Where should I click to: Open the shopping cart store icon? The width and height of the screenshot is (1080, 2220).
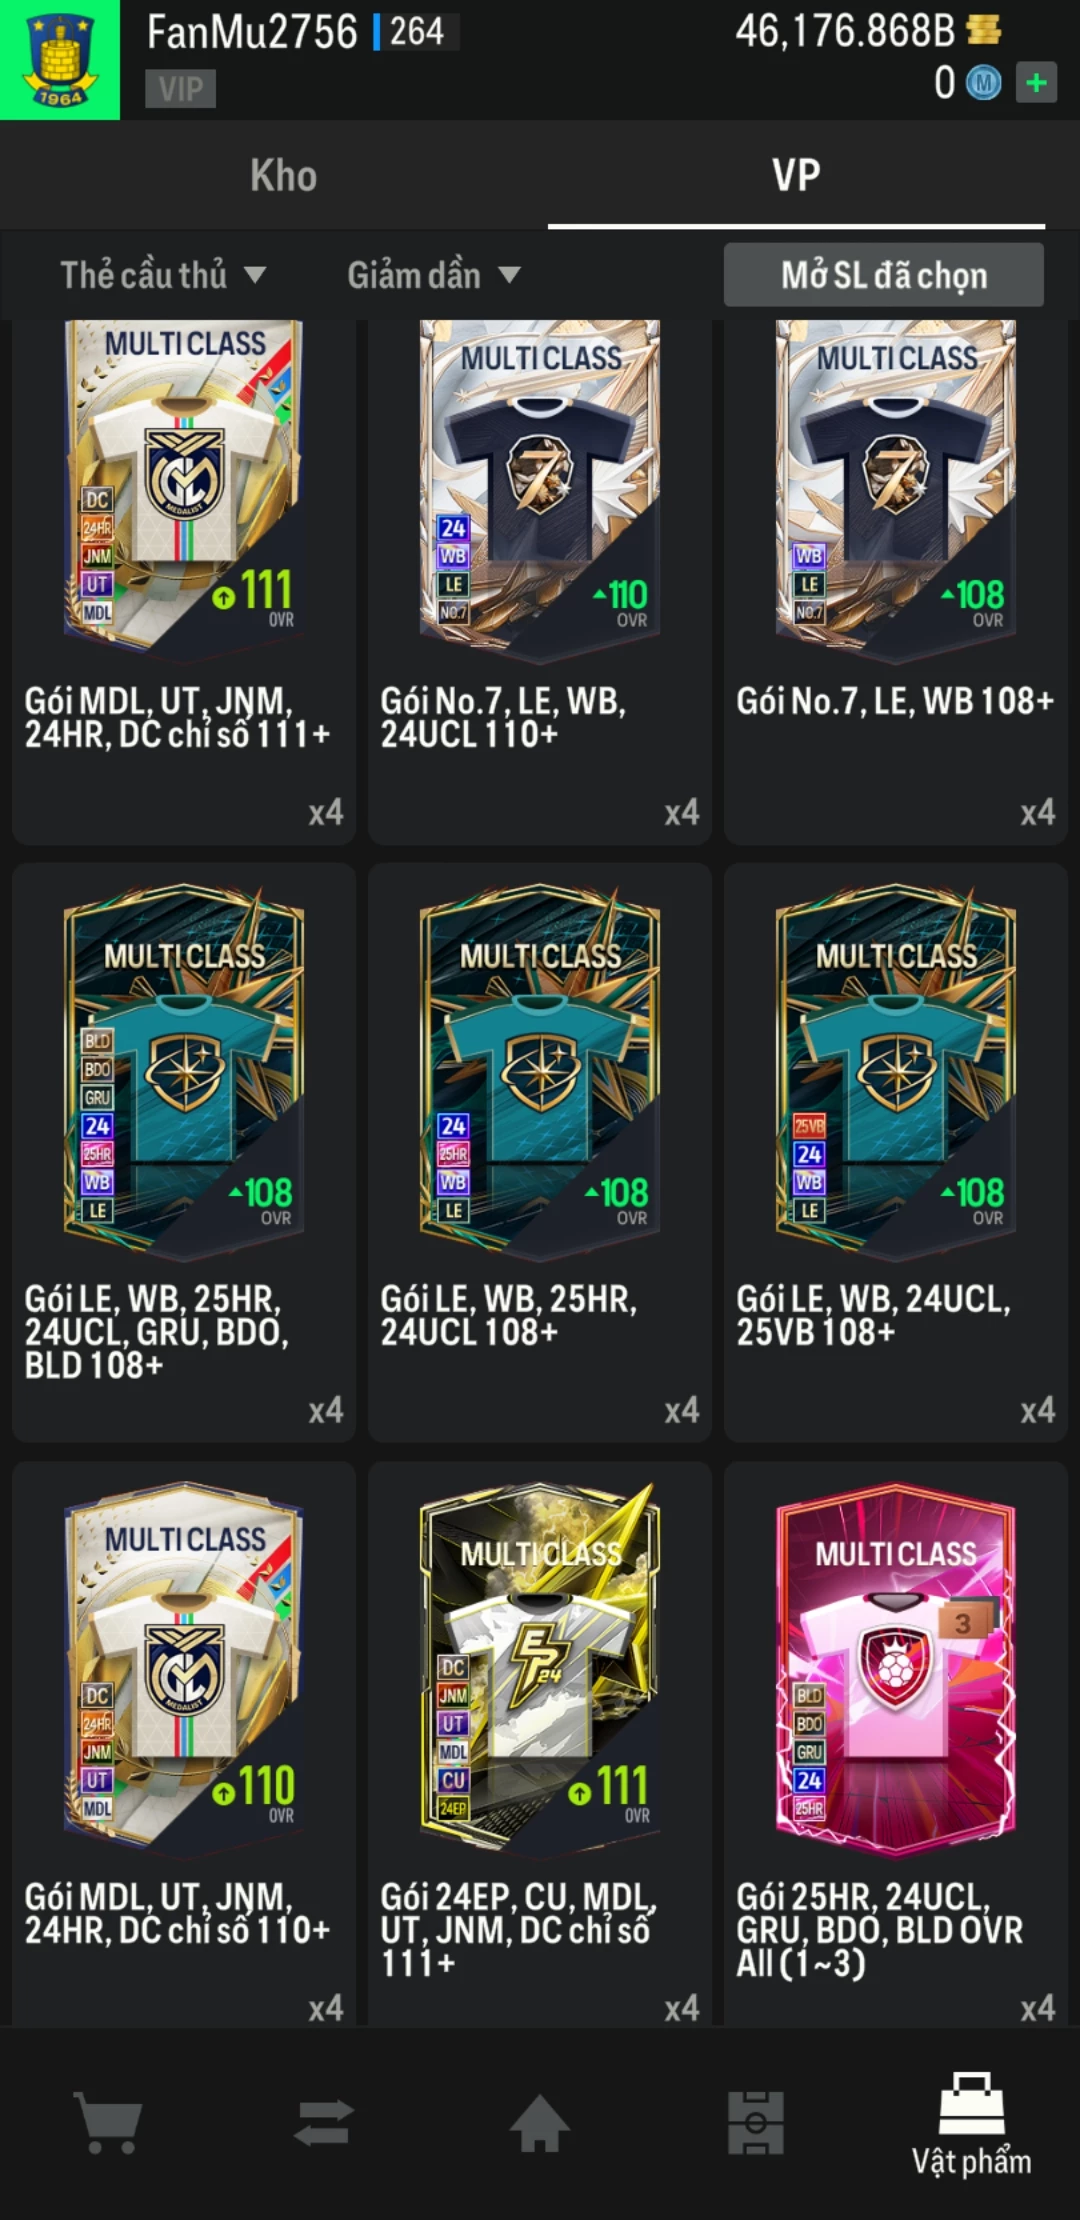tap(108, 2122)
